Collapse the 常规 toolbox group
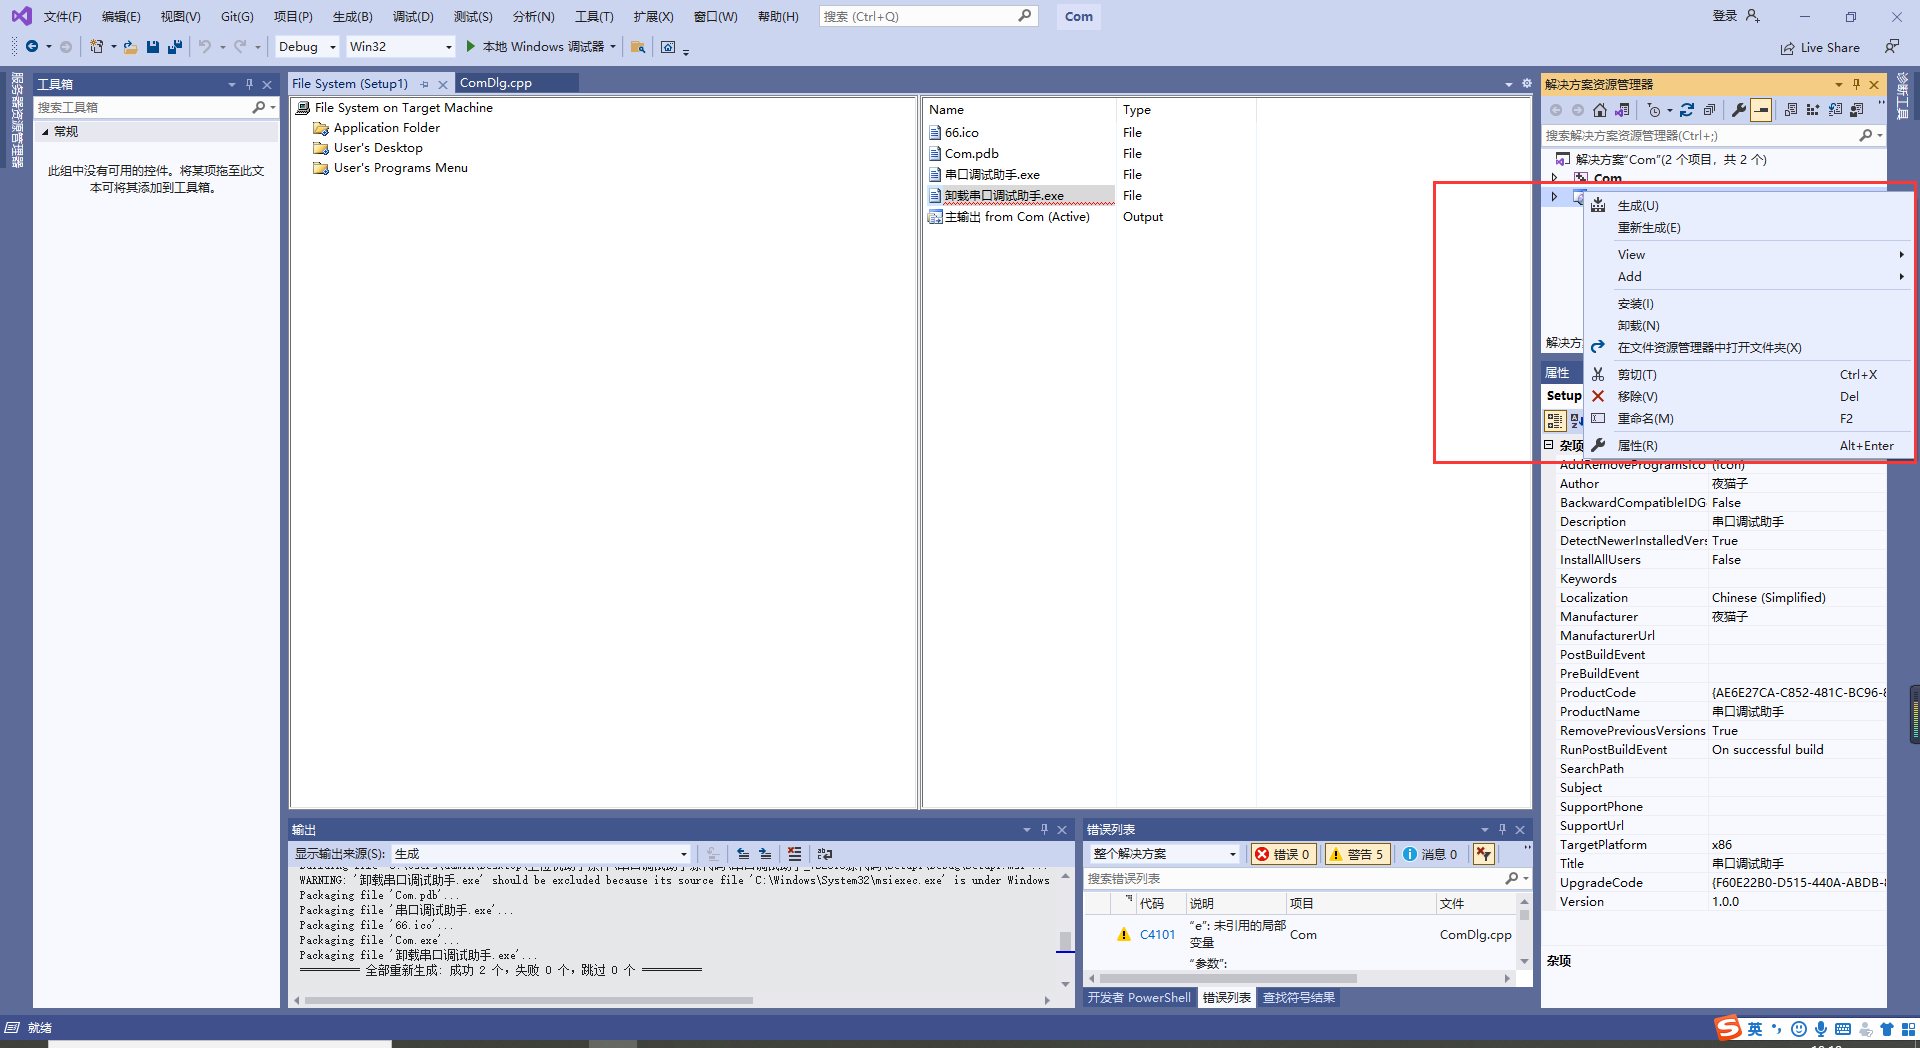 point(45,132)
